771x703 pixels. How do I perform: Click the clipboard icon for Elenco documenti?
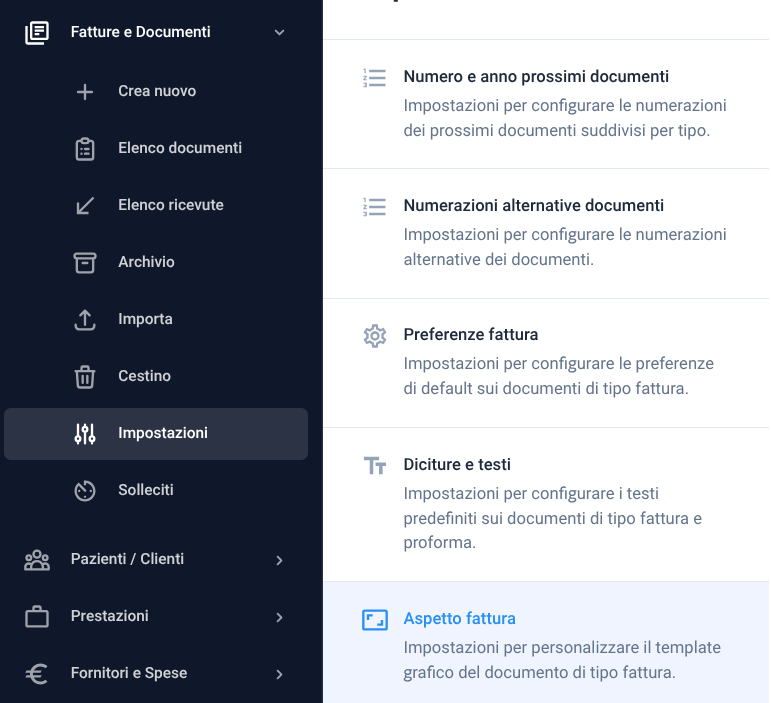pos(85,148)
